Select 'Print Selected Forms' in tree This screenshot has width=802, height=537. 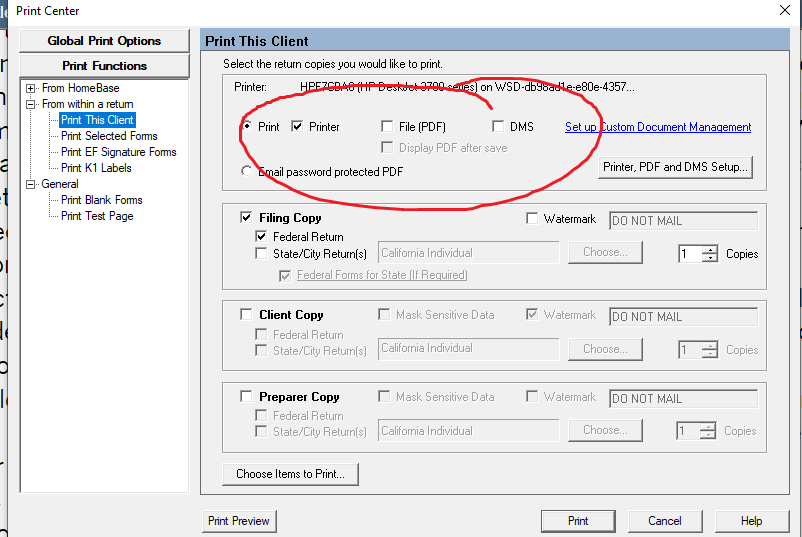click(x=108, y=136)
